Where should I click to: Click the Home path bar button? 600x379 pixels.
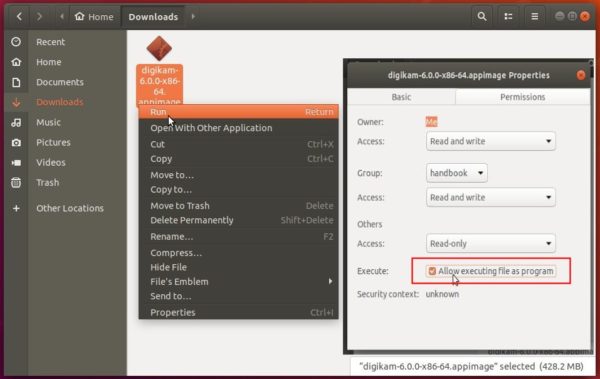(94, 16)
